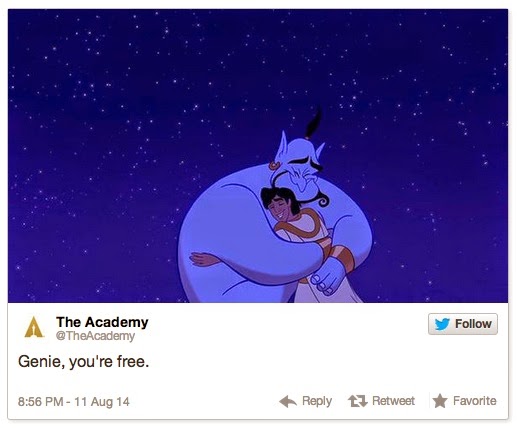The width and height of the screenshot is (517, 428).
Task: Open the 8:56 PM time permalink
Action: pos(40,402)
